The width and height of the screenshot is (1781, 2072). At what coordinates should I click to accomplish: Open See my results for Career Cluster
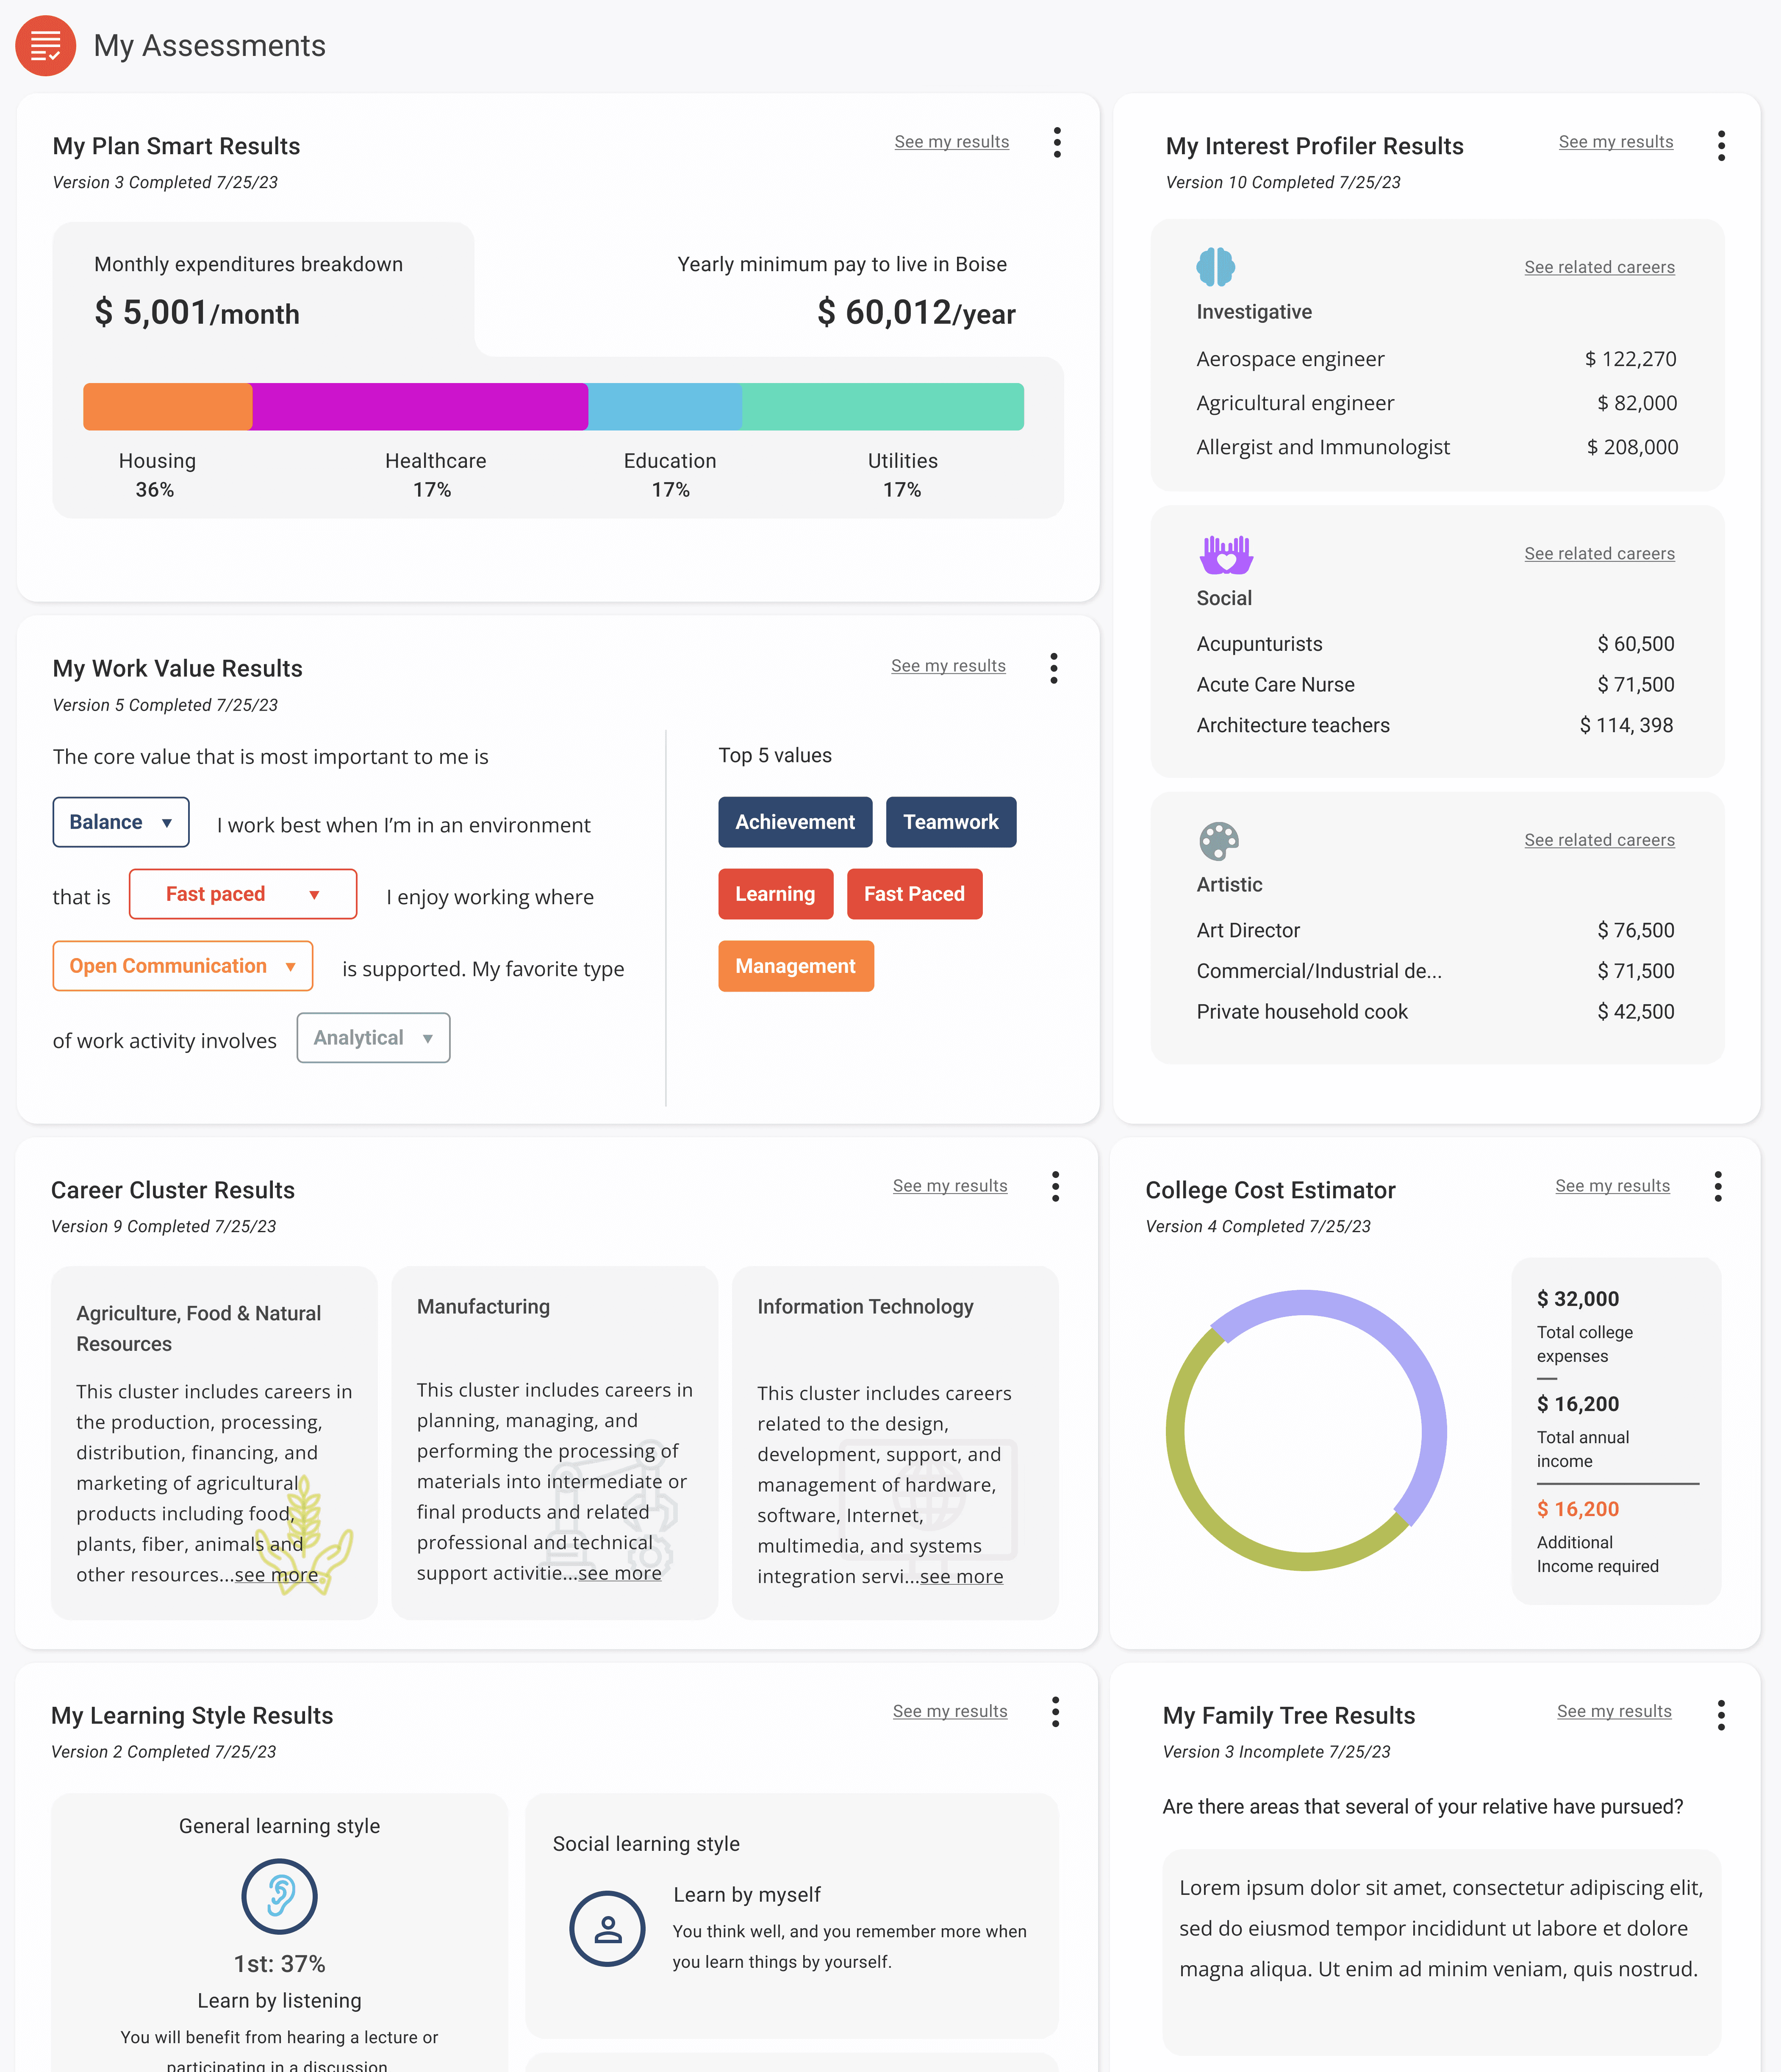[949, 1186]
